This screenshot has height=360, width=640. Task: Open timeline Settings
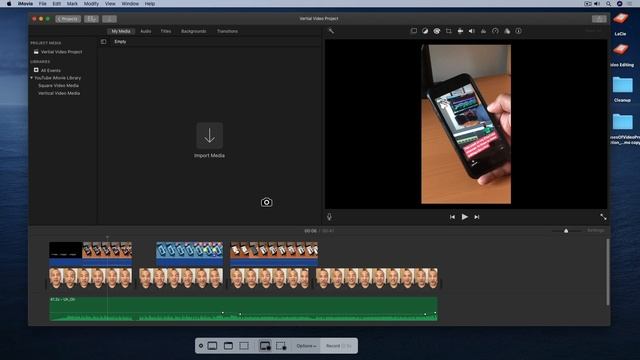pos(596,231)
